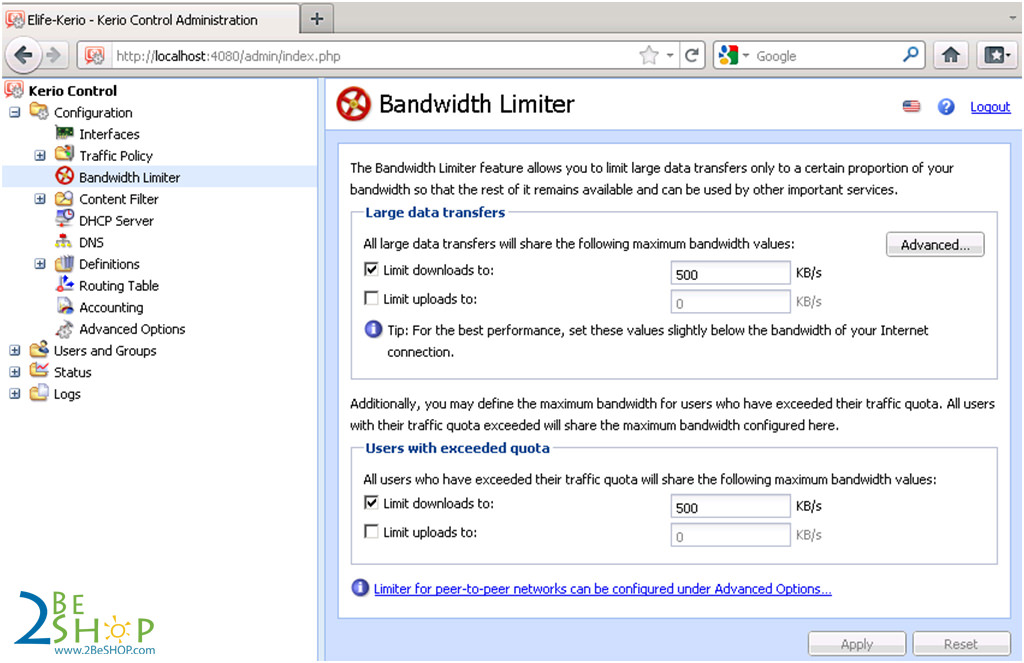Expand the Logs node
Screen dimensions: 1024x663
coord(14,394)
